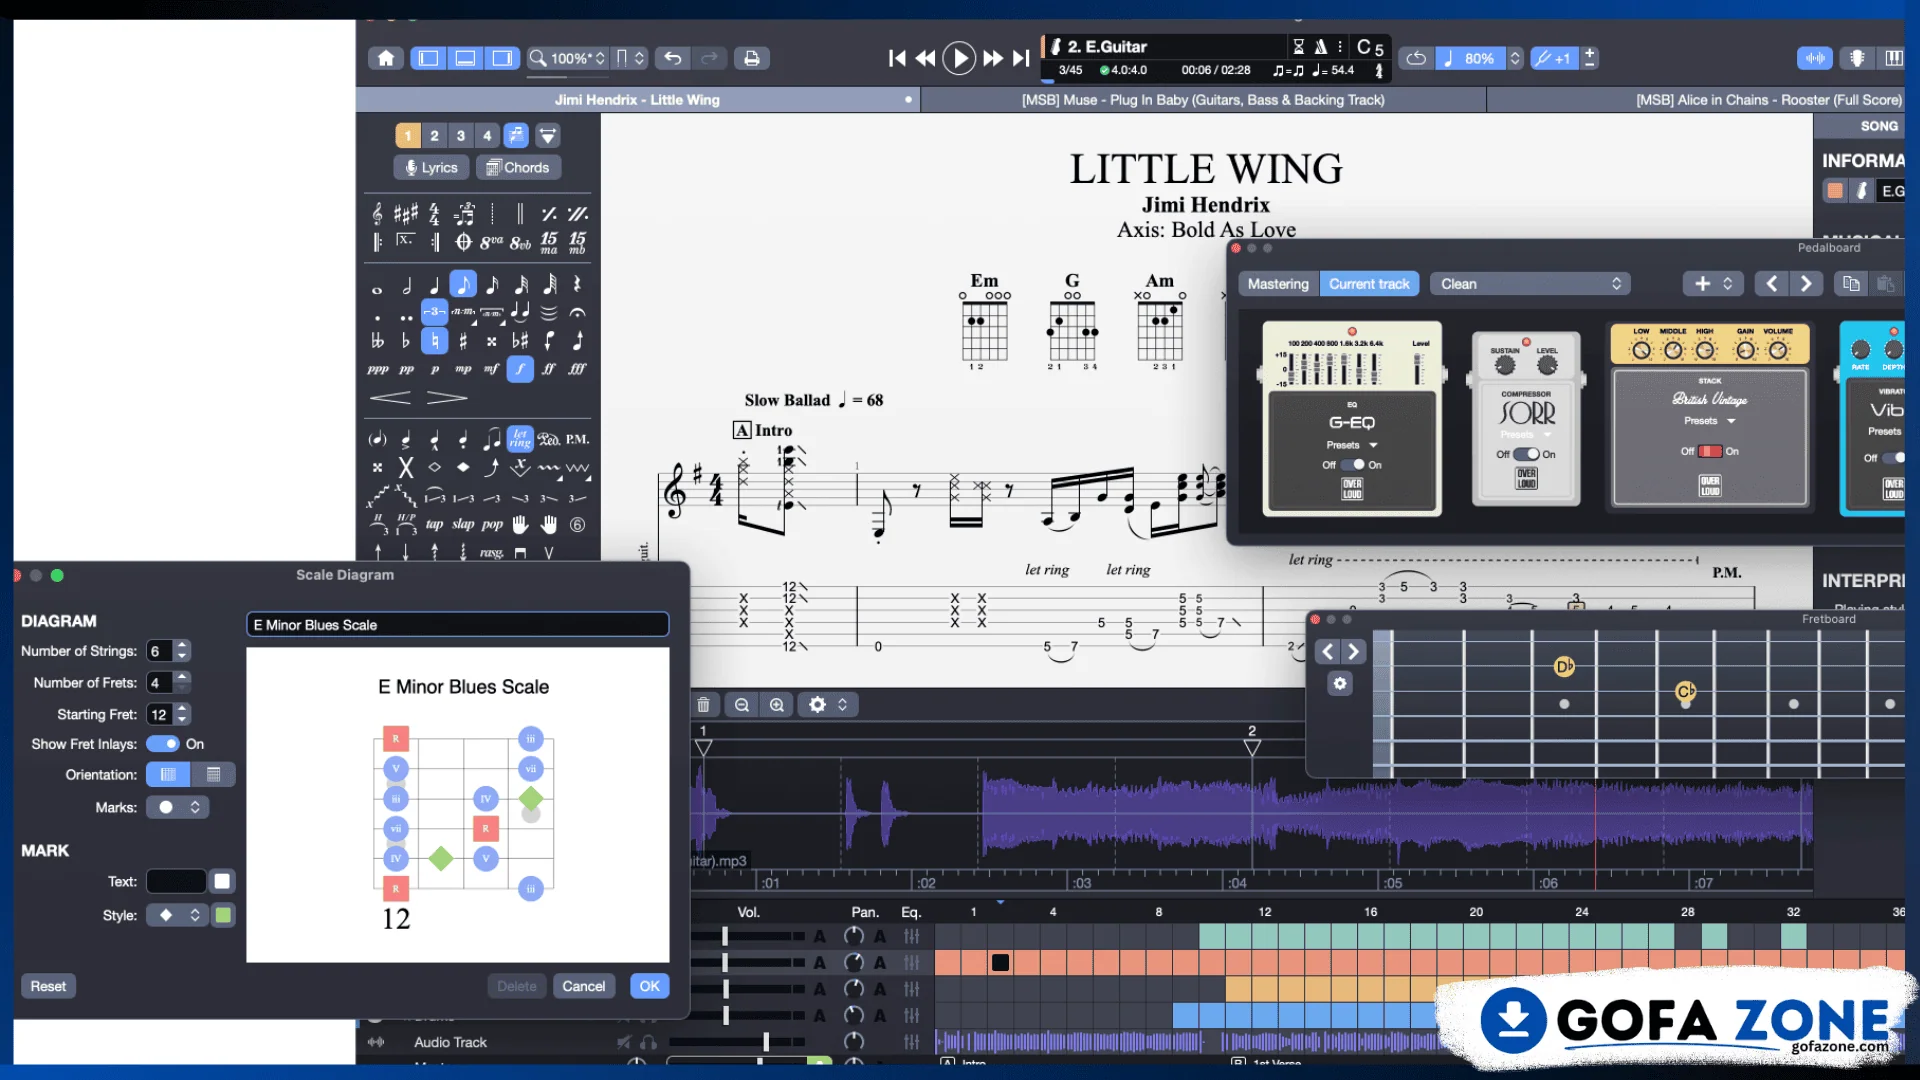Set dynamic to mezzo-forte mf
1920x1080 pixels.
point(491,369)
